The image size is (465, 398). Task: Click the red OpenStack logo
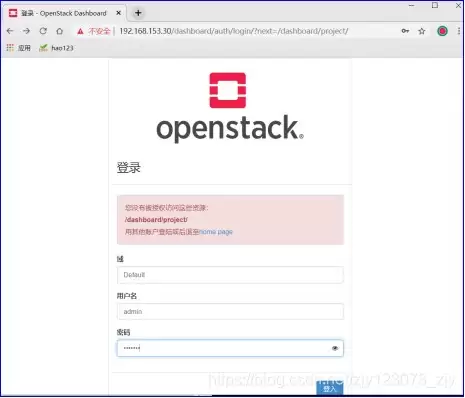point(228,90)
